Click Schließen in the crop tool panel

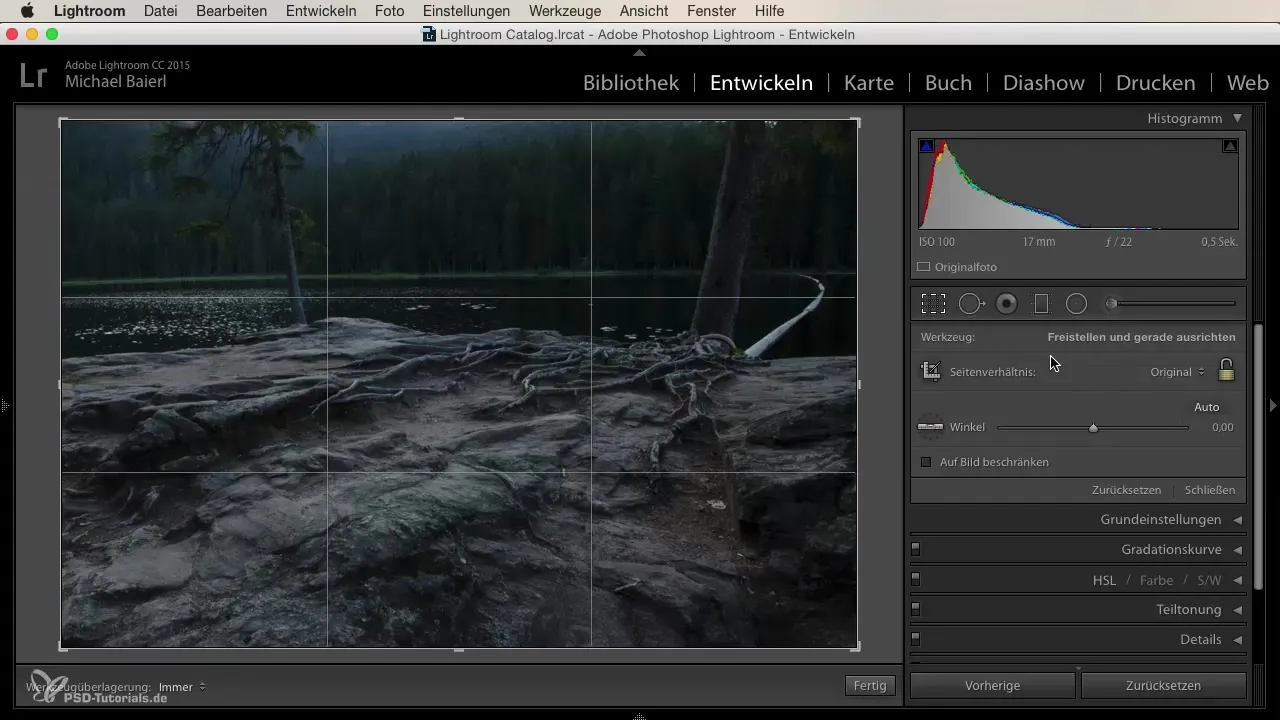1209,490
